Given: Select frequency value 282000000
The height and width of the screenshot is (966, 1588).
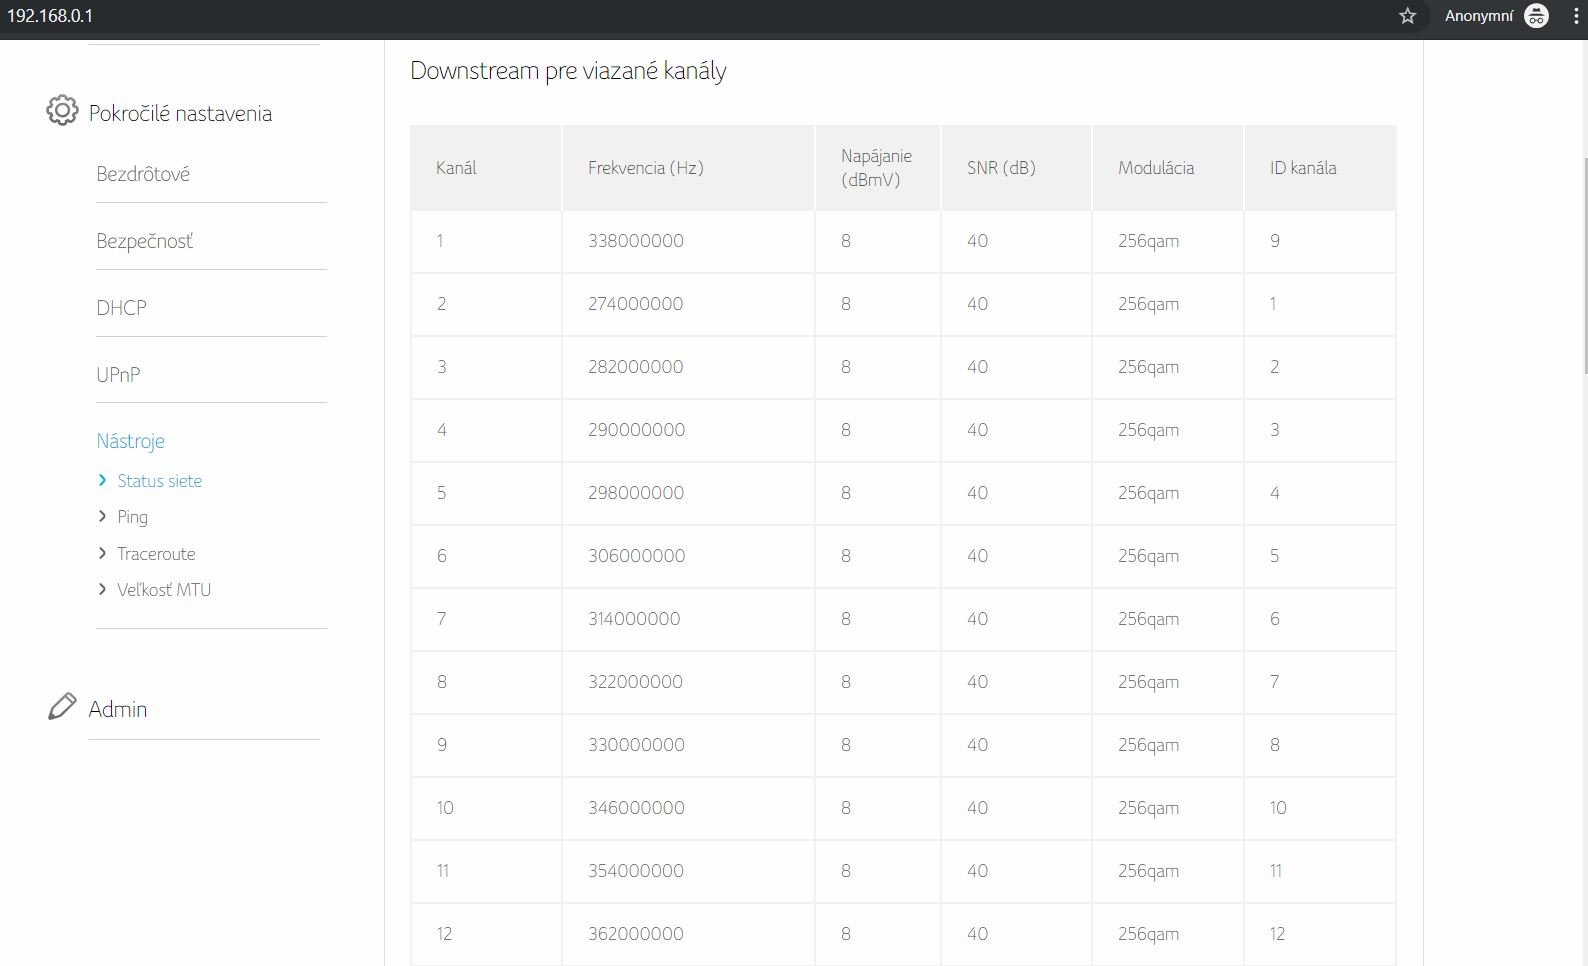Looking at the screenshot, I should [636, 367].
